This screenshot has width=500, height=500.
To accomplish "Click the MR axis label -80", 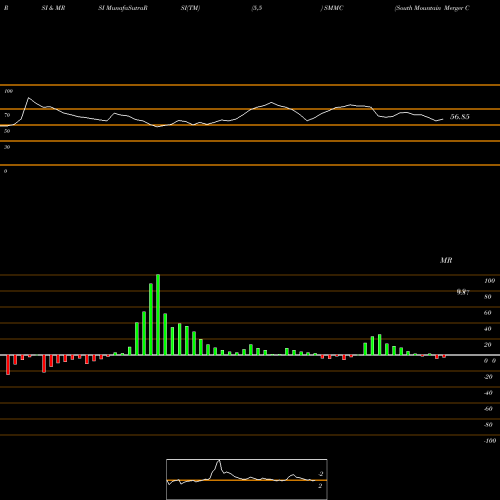I will [488, 425].
